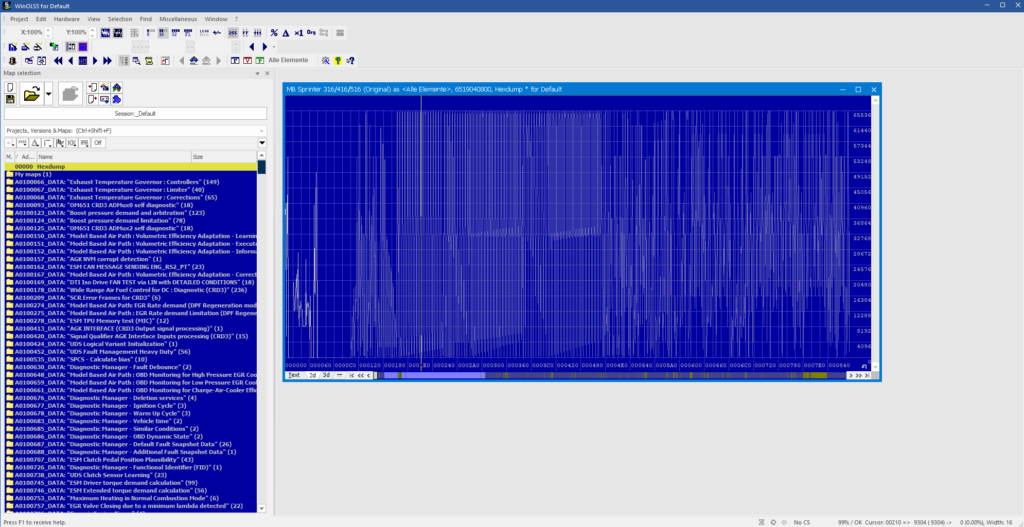Click the hexdump overview position bar
The width and height of the screenshot is (1024, 527).
click(611, 375)
